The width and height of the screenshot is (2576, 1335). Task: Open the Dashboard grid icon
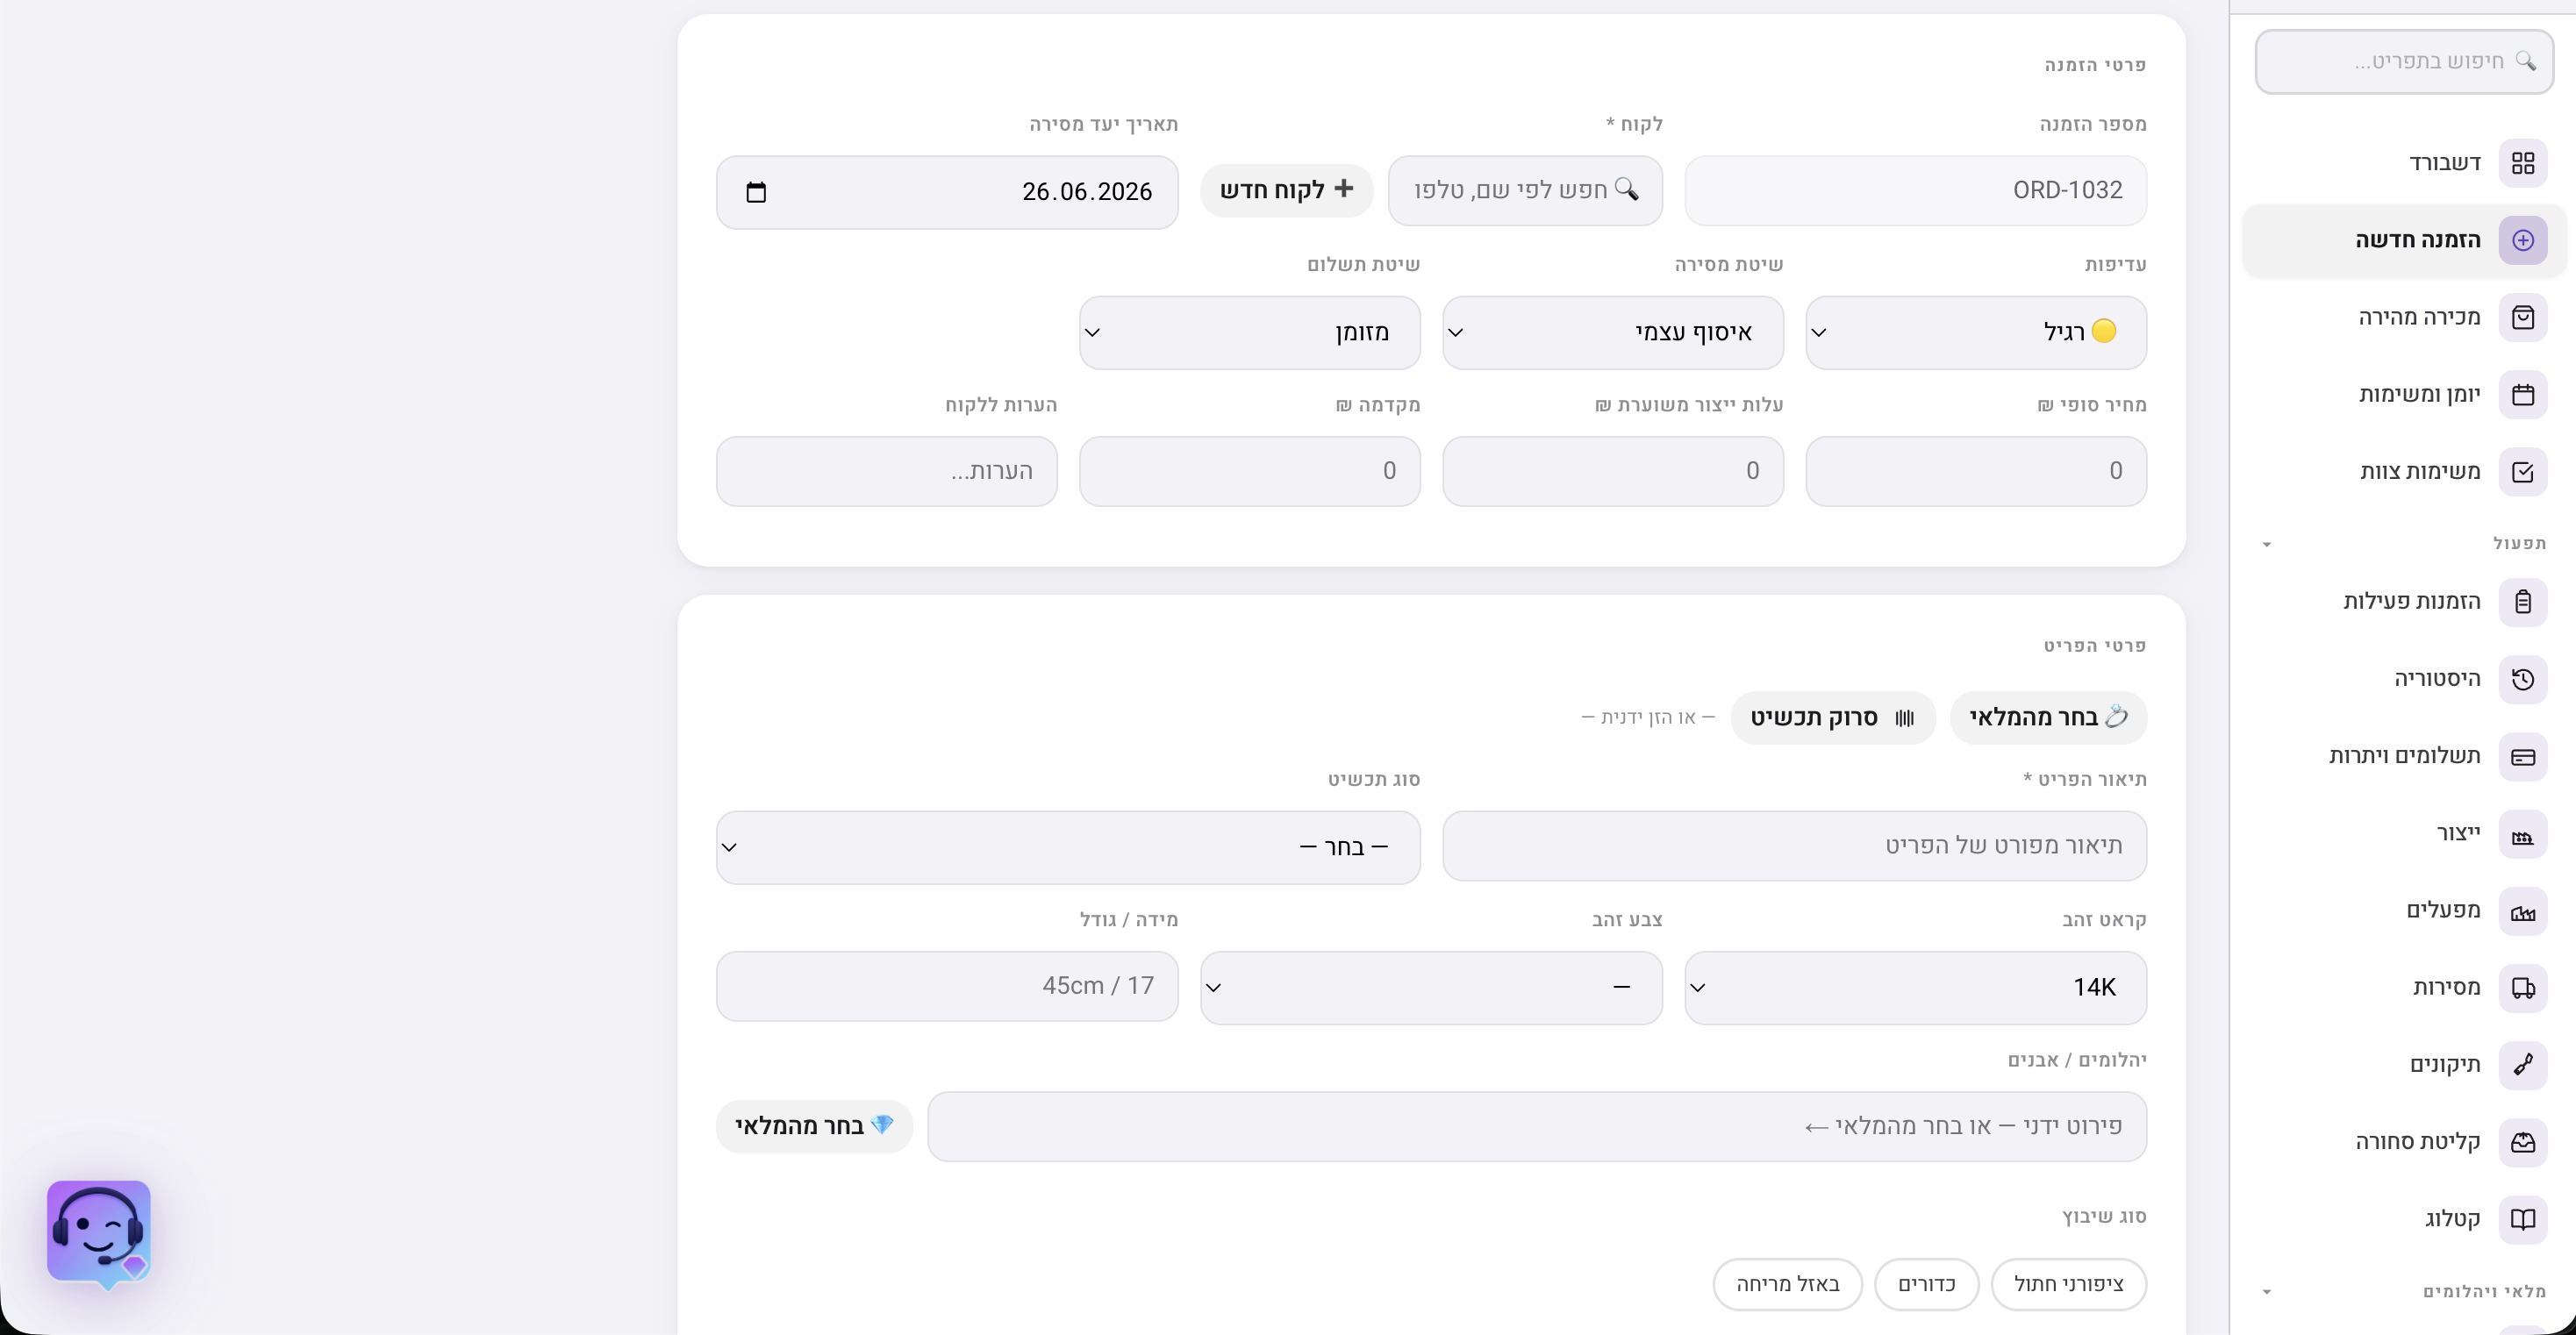(x=2522, y=163)
